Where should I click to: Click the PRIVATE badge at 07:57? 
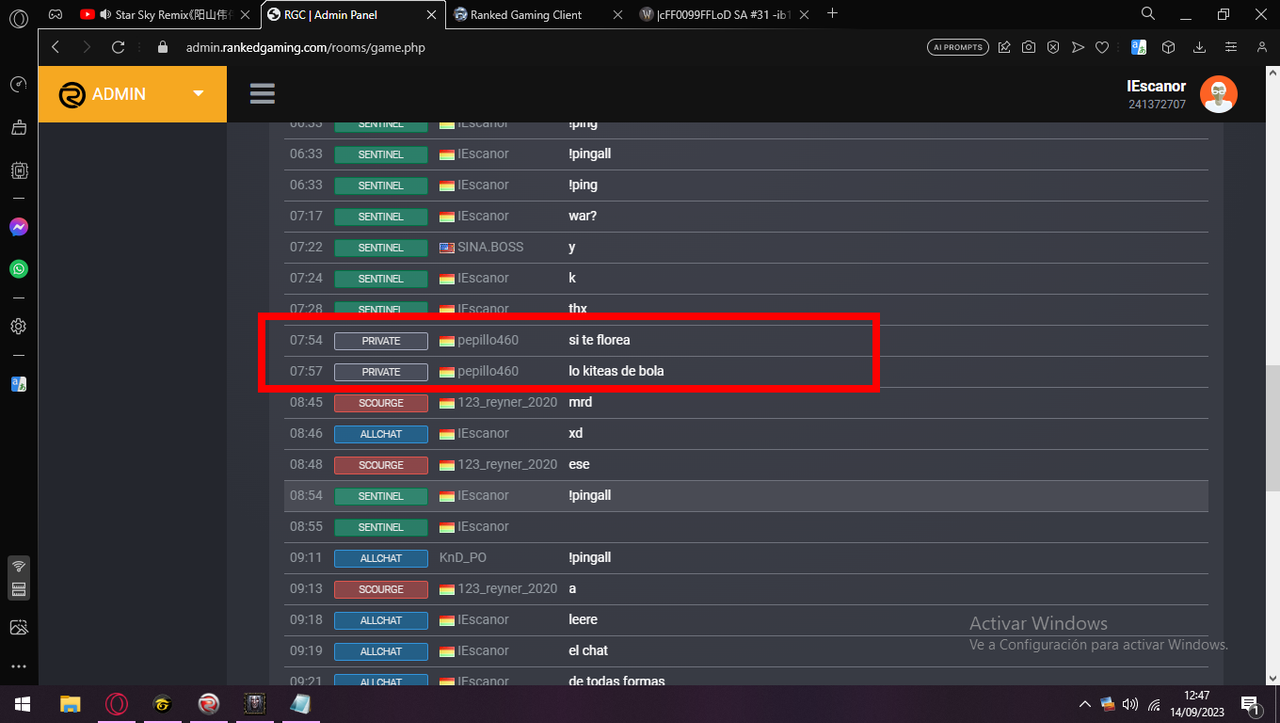tap(381, 372)
